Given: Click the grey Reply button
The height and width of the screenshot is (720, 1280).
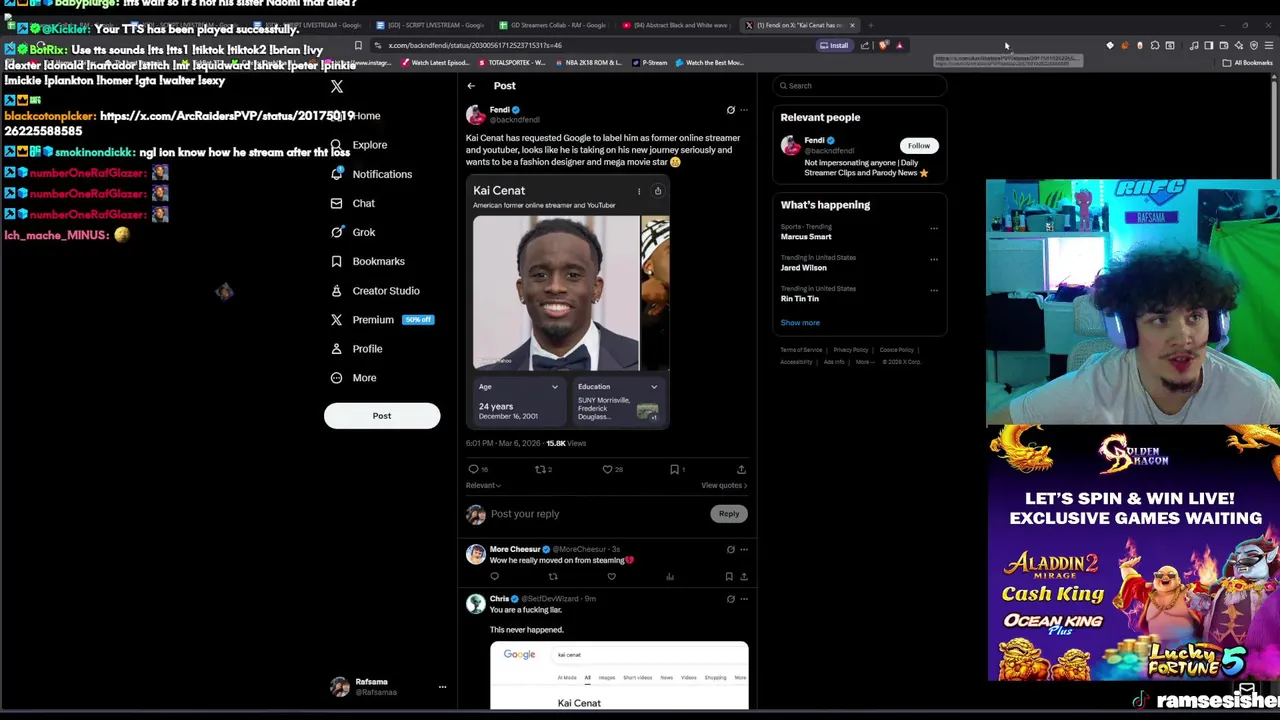Looking at the screenshot, I should (729, 514).
